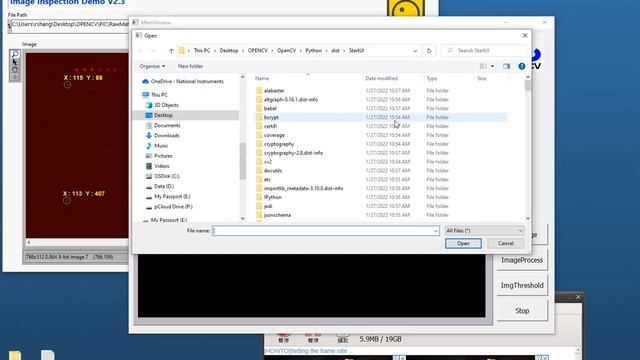Open pCloud Drive (P:)

(173, 207)
